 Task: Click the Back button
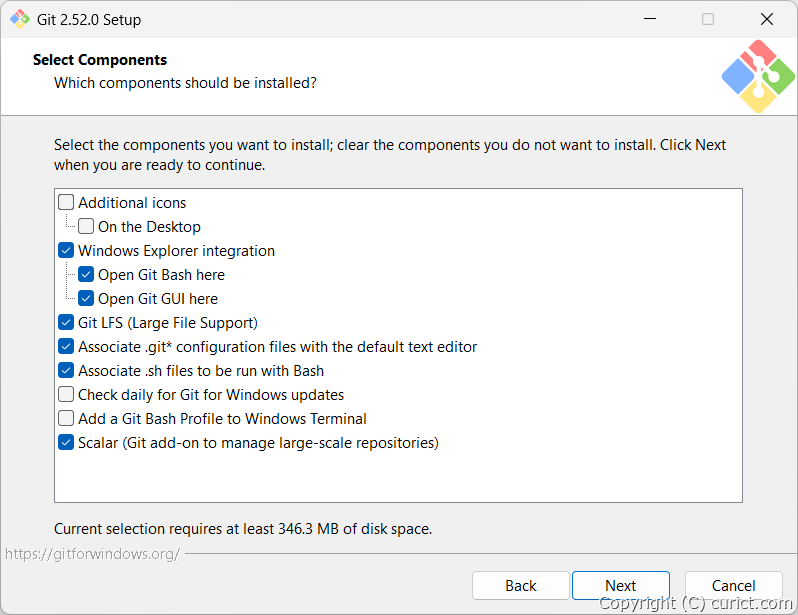coord(520,586)
